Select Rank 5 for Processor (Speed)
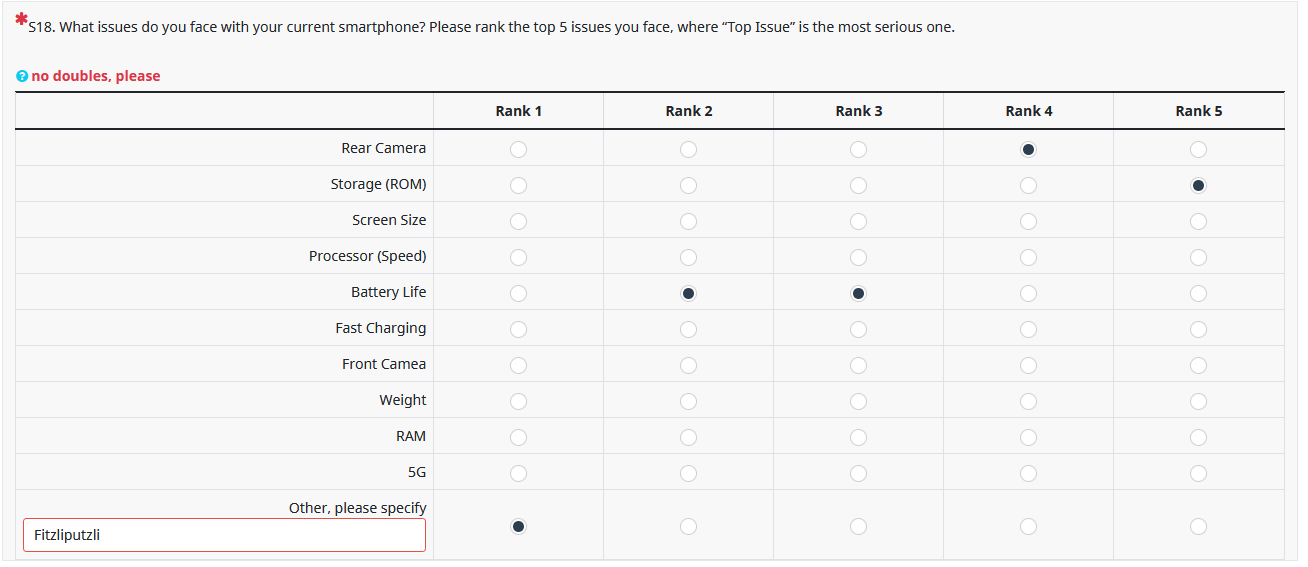The width and height of the screenshot is (1308, 567). click(x=1198, y=257)
